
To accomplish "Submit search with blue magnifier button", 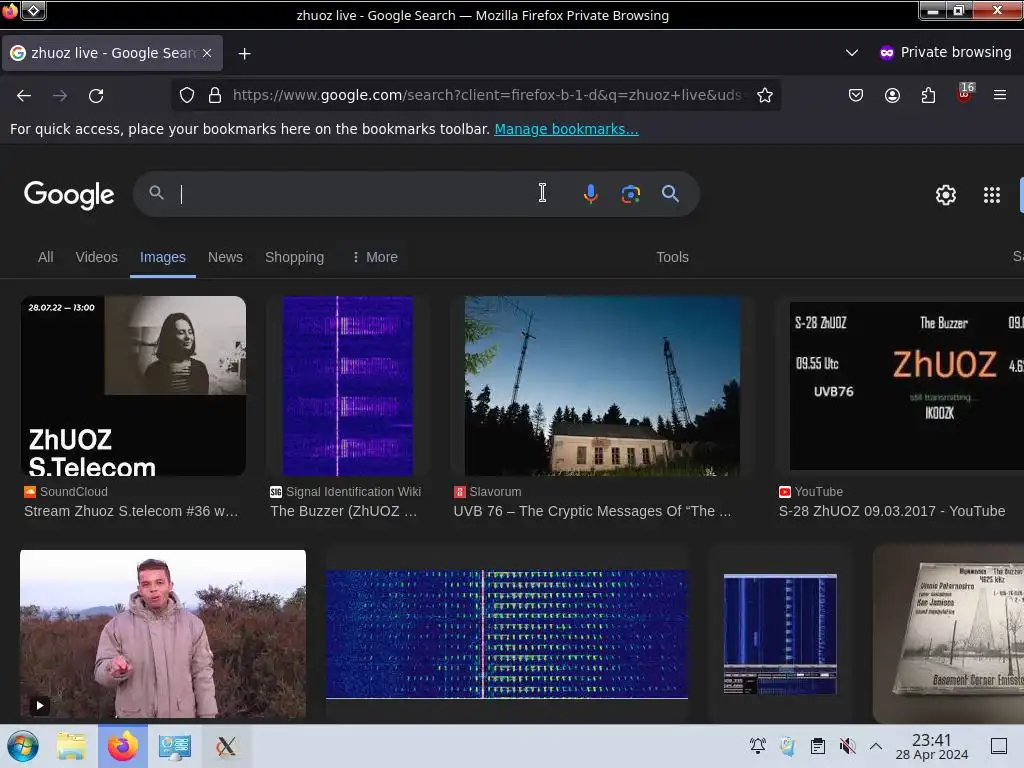I will (670, 194).
